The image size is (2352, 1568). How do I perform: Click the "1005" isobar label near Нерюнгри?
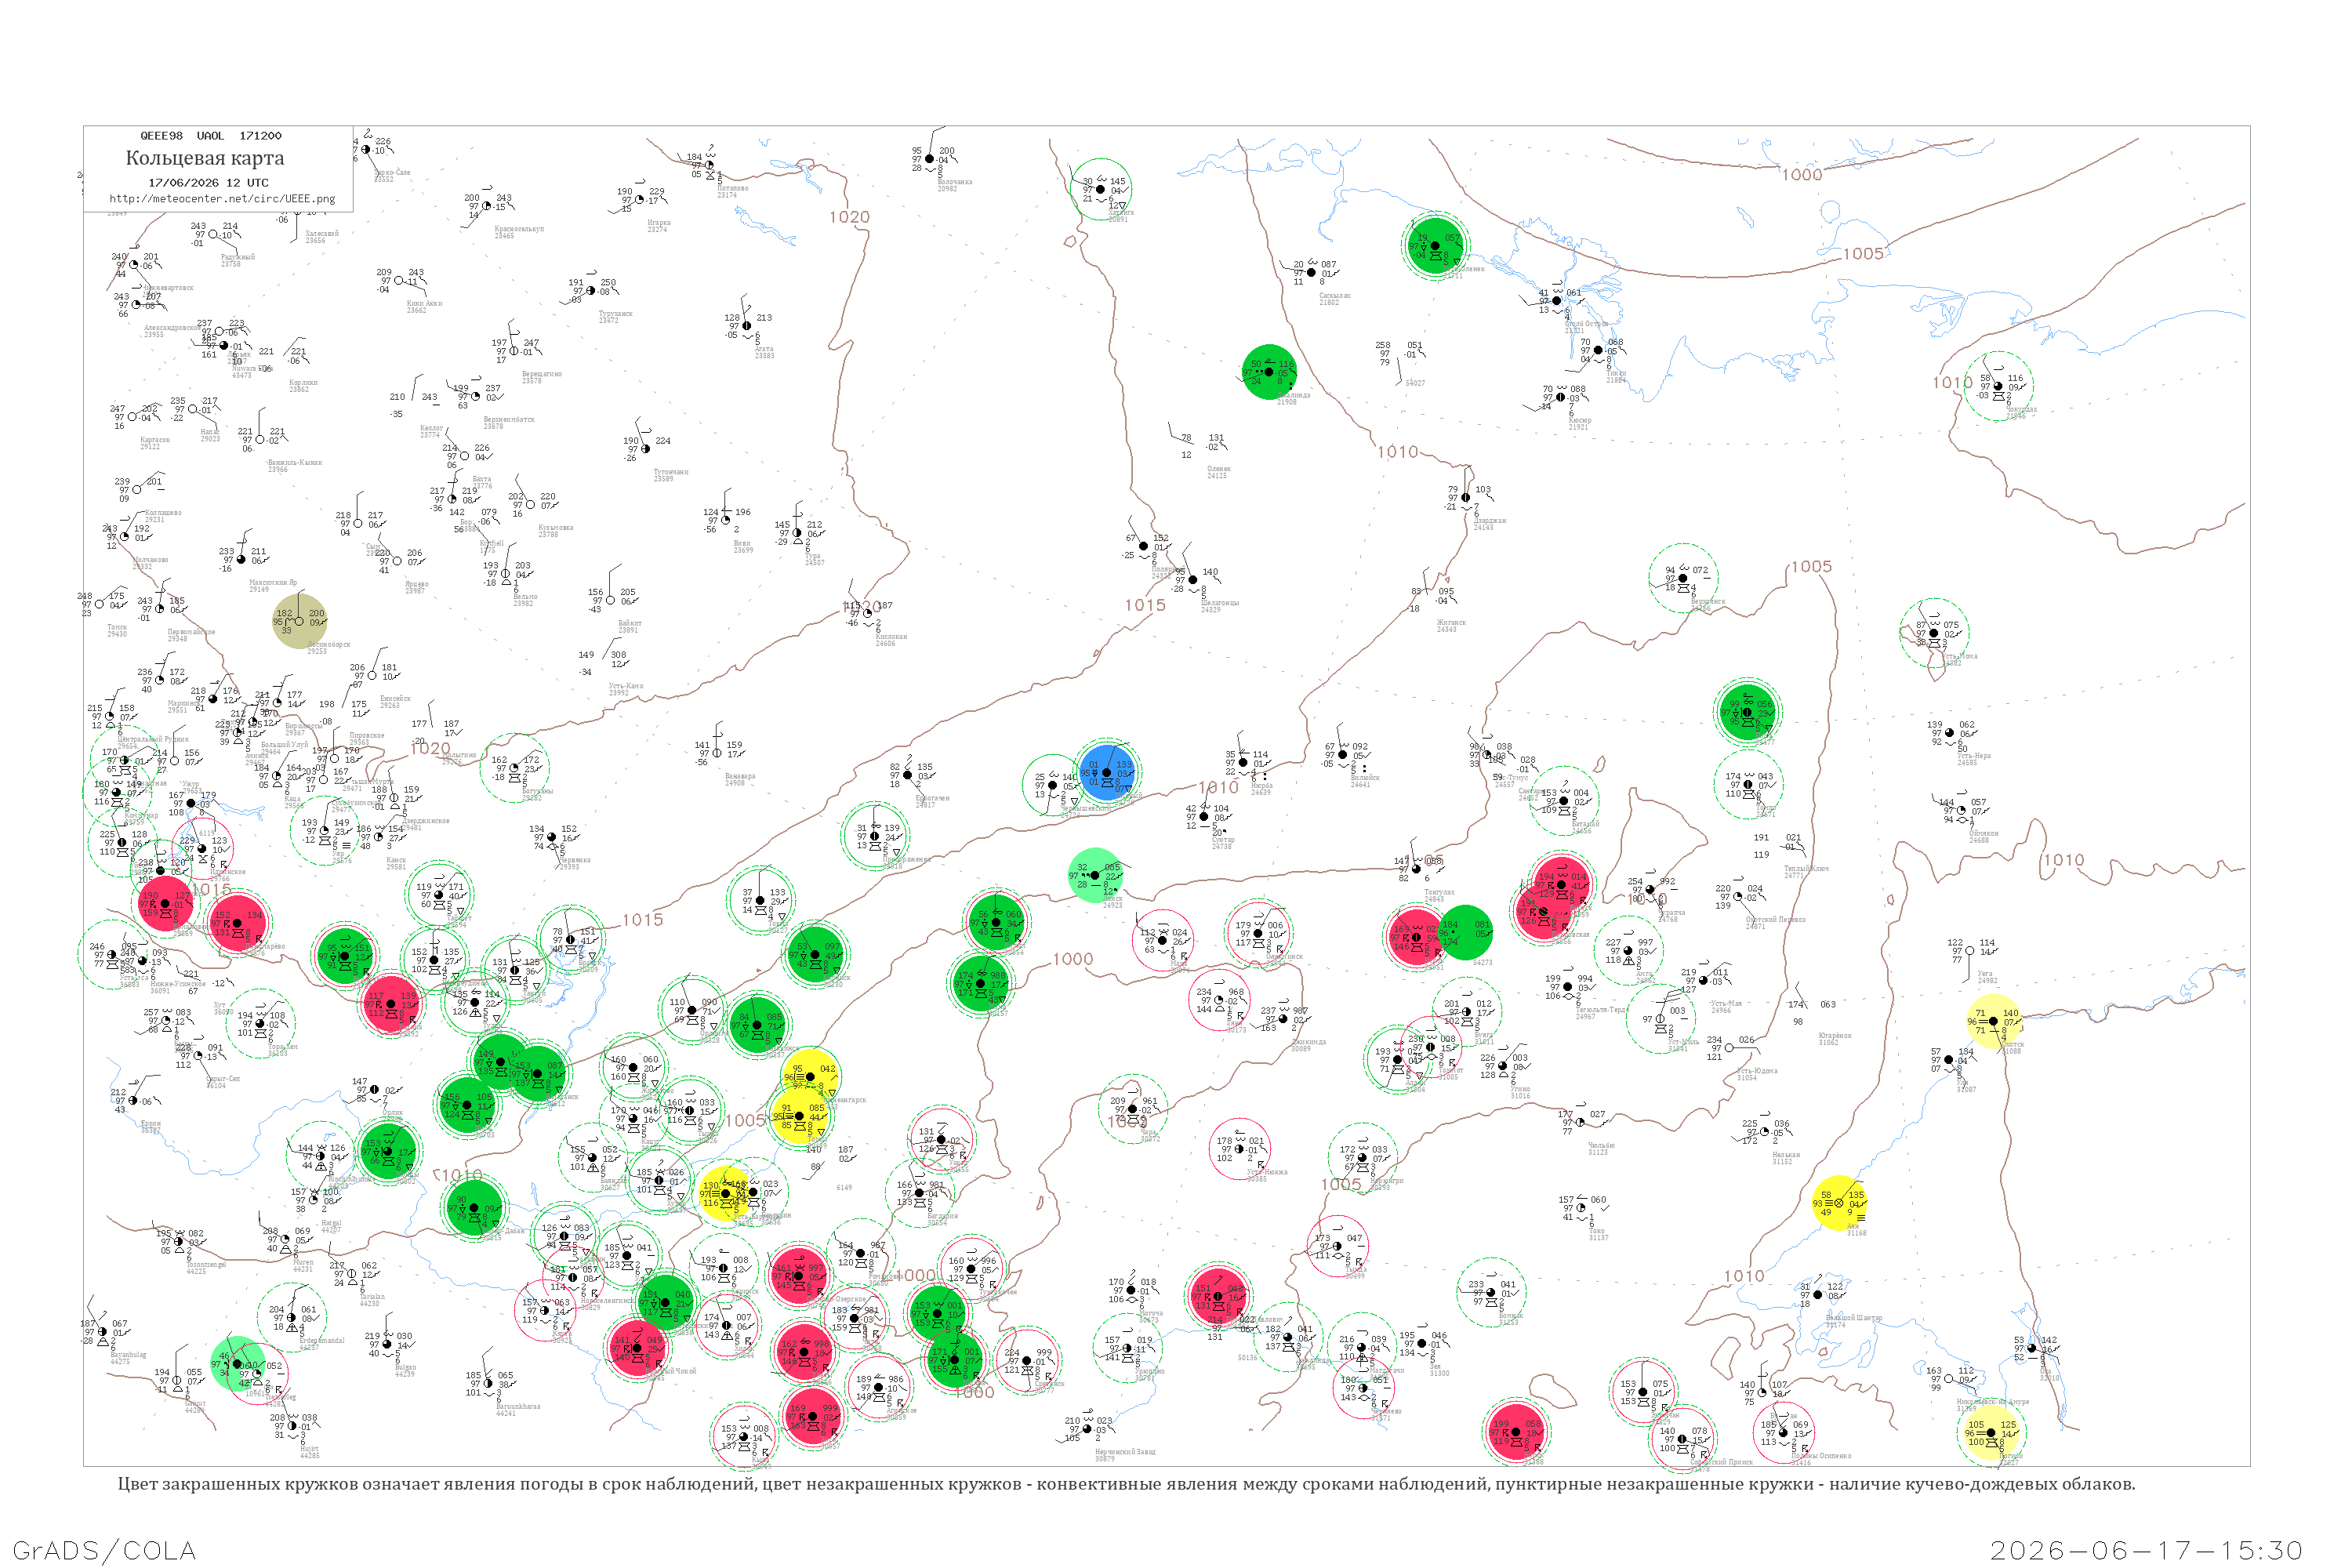1341,1184
